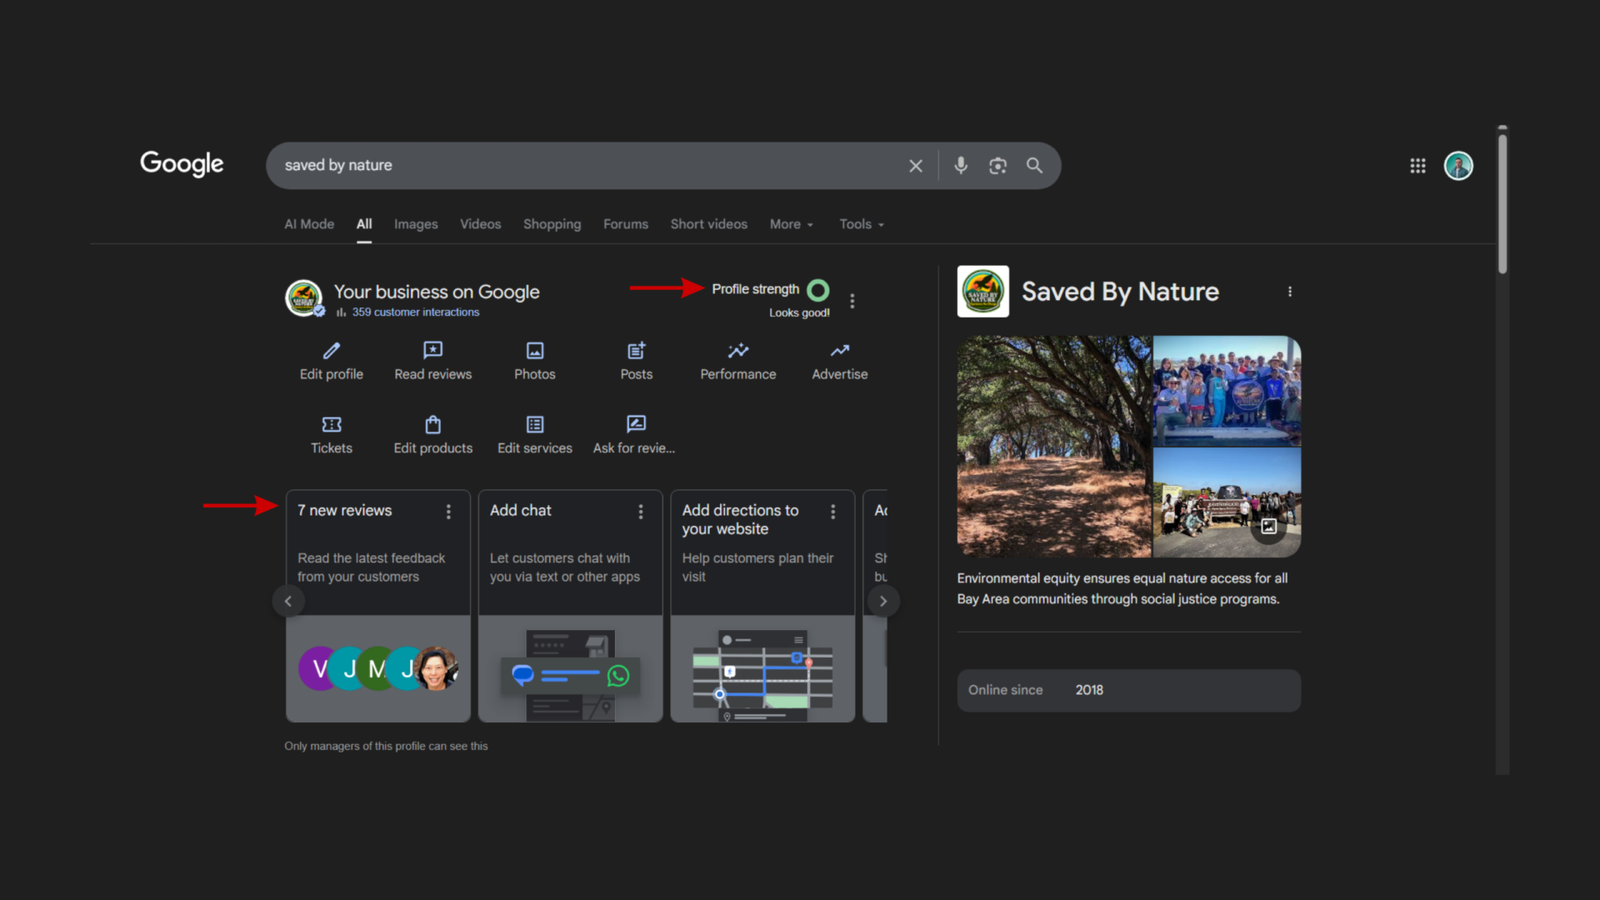Image resolution: width=1600 pixels, height=900 pixels.
Task: Select the Edit profile pencil icon
Action: (x=330, y=352)
